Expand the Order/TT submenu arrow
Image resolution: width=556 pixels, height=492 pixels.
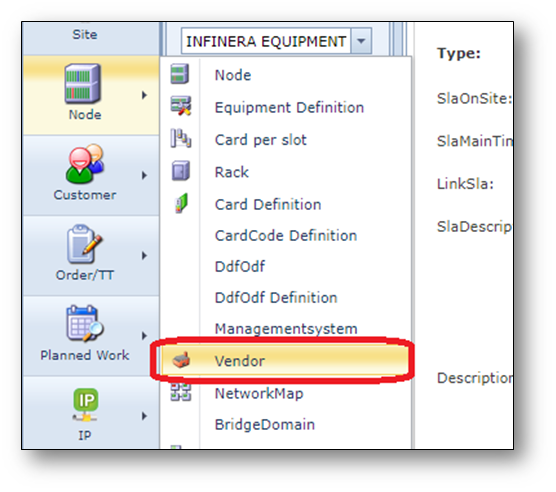click(144, 255)
